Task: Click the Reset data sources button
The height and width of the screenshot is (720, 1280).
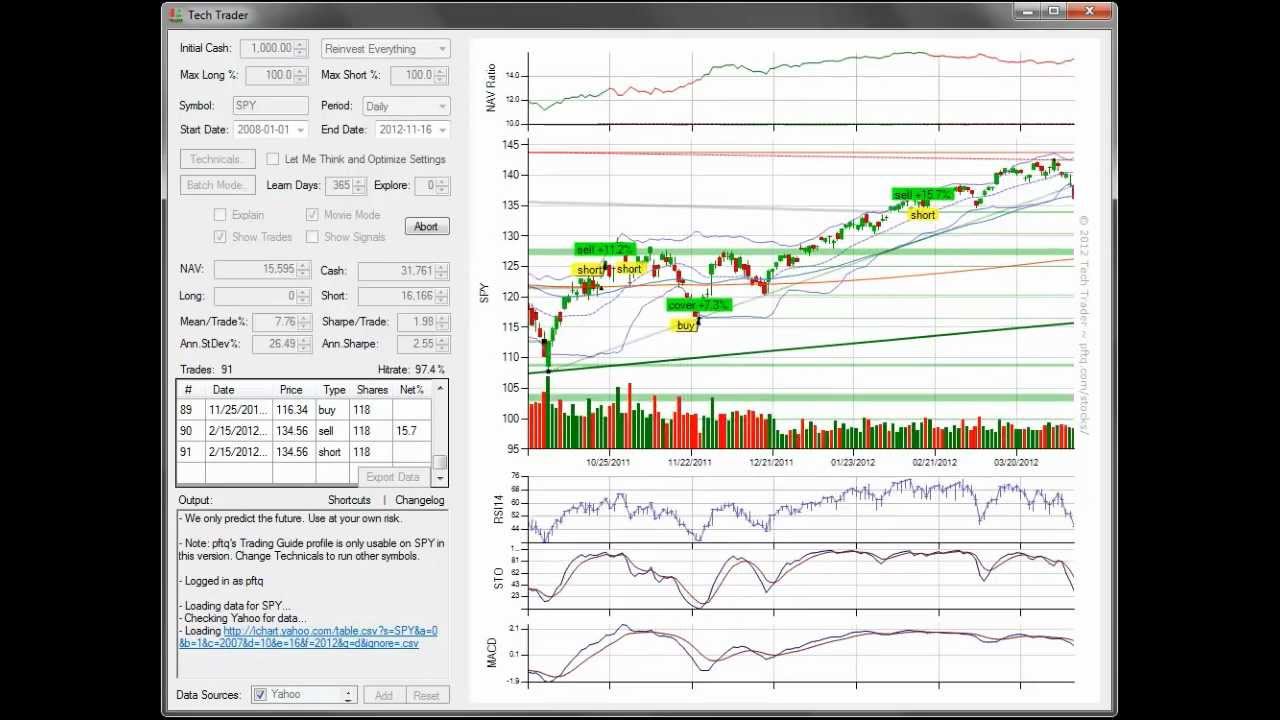Action: click(427, 695)
